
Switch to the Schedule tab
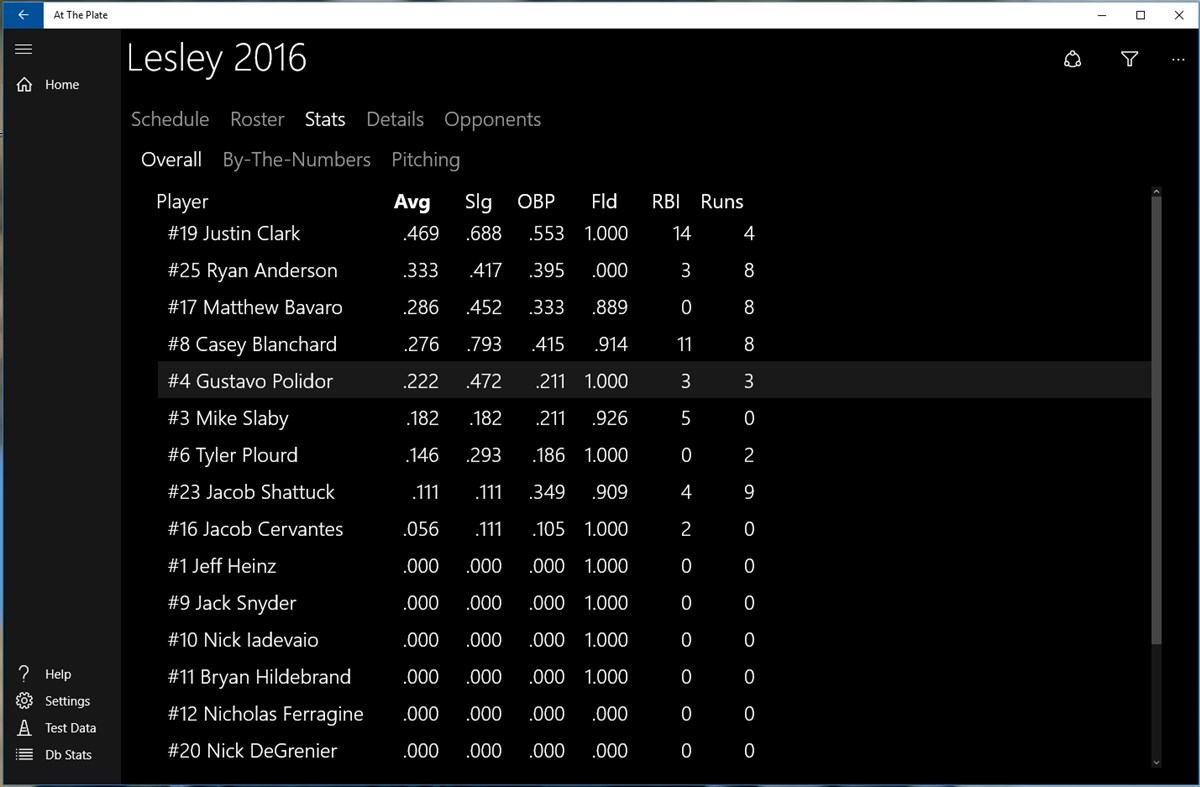pos(169,119)
